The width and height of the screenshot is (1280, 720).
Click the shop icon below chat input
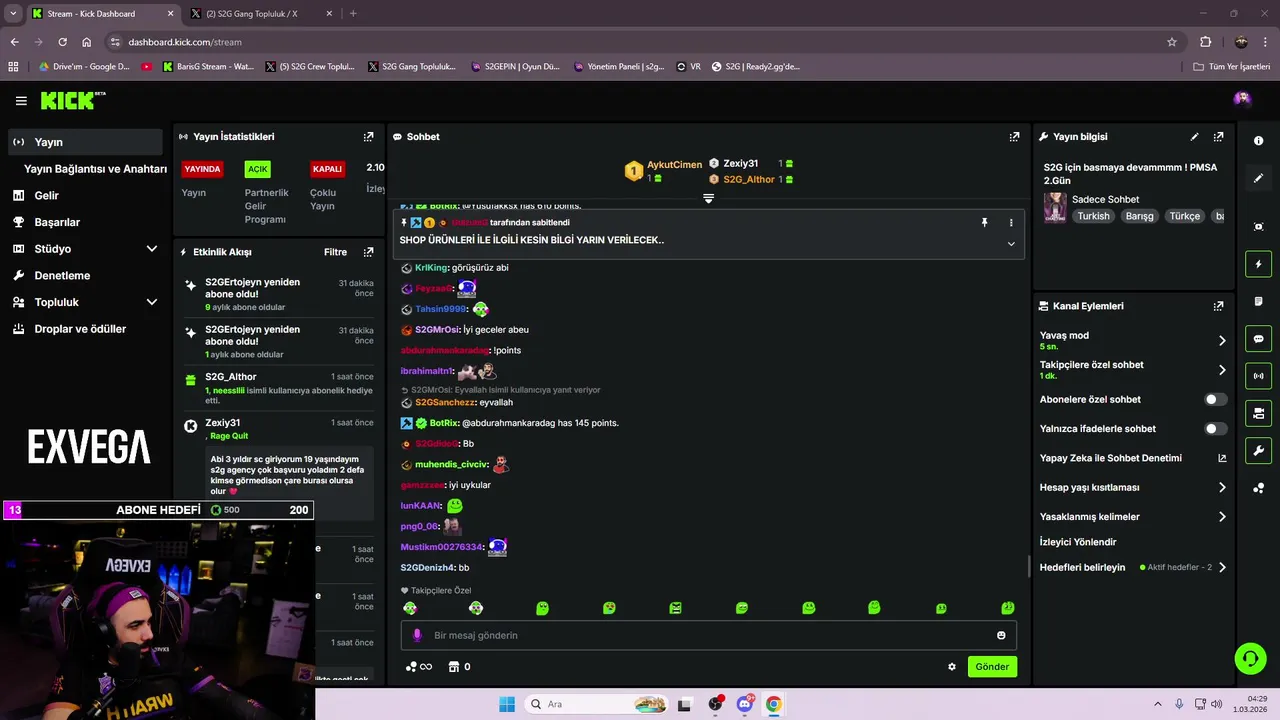(453, 667)
